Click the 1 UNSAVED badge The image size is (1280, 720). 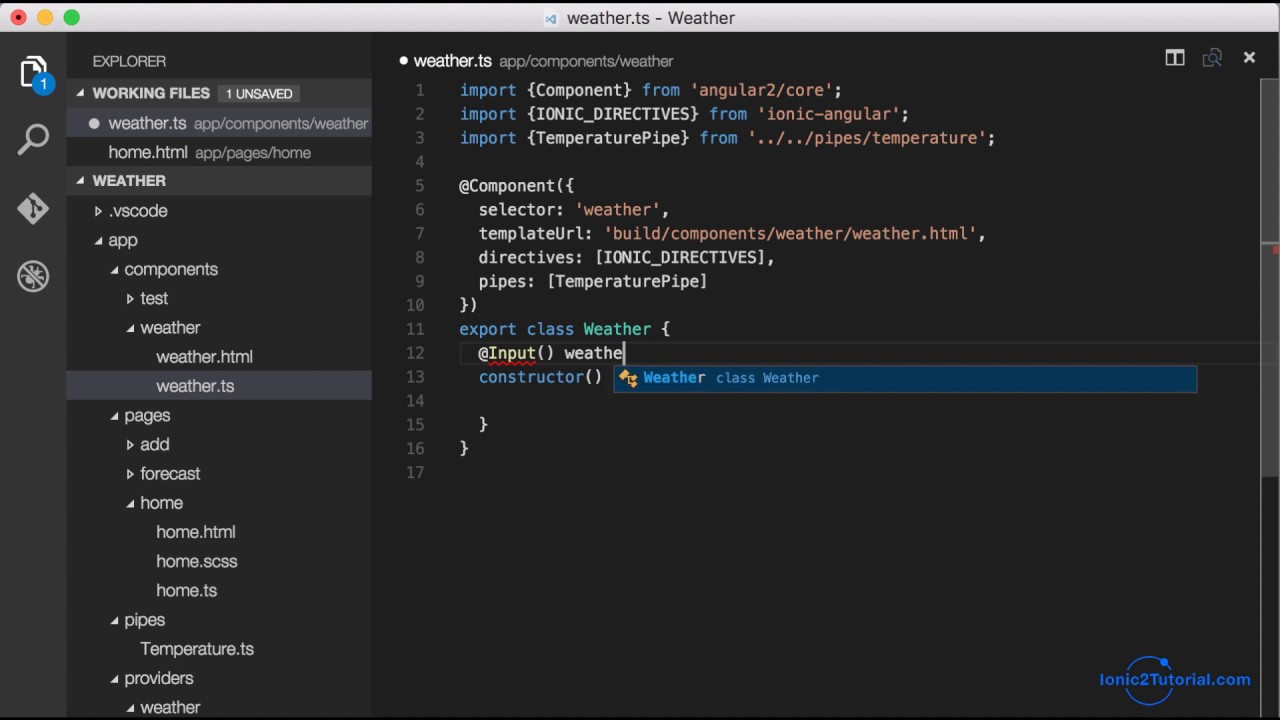[259, 93]
